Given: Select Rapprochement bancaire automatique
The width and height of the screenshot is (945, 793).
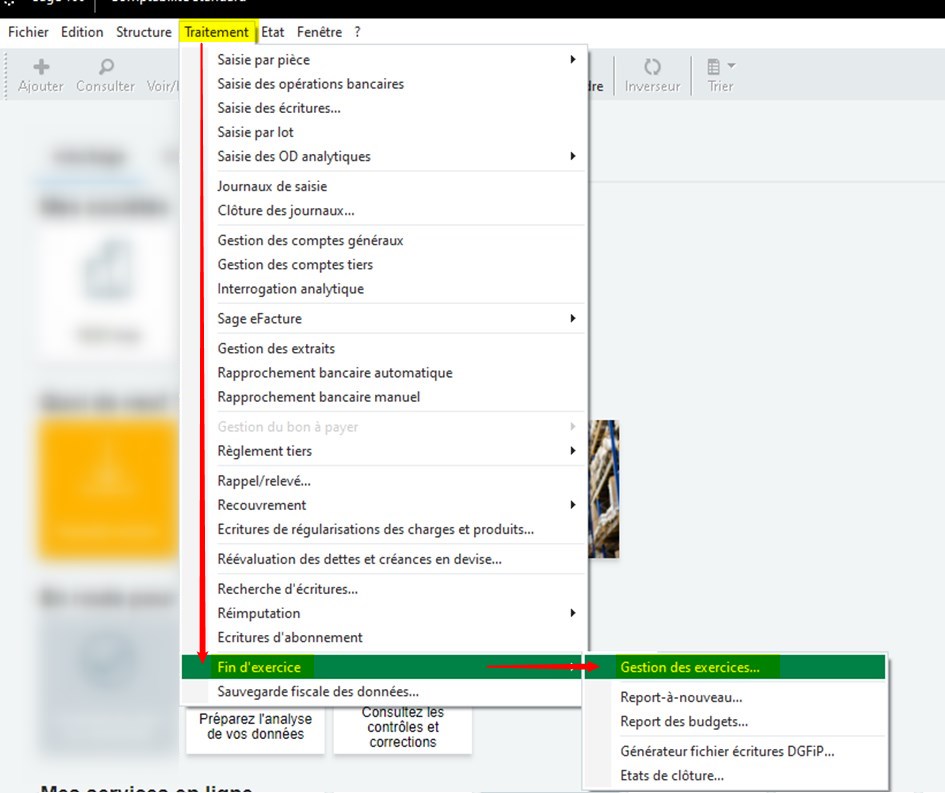Looking at the screenshot, I should coord(335,373).
